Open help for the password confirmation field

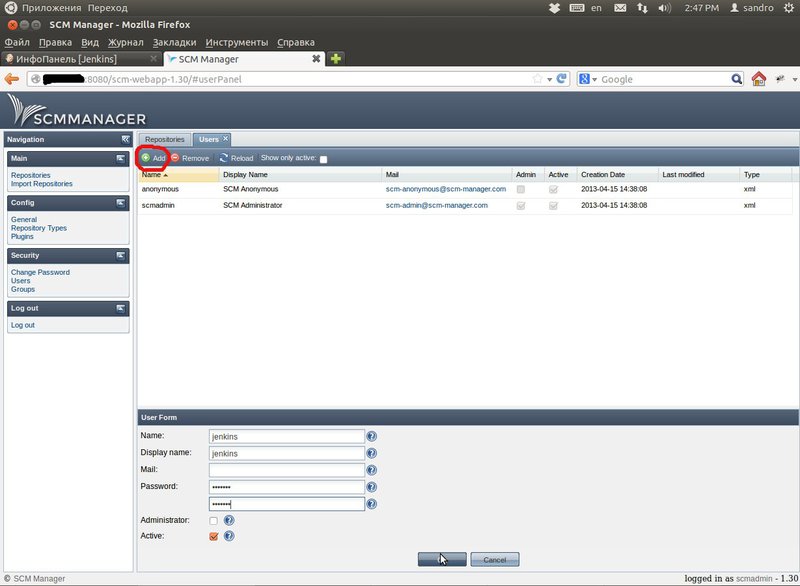371,503
